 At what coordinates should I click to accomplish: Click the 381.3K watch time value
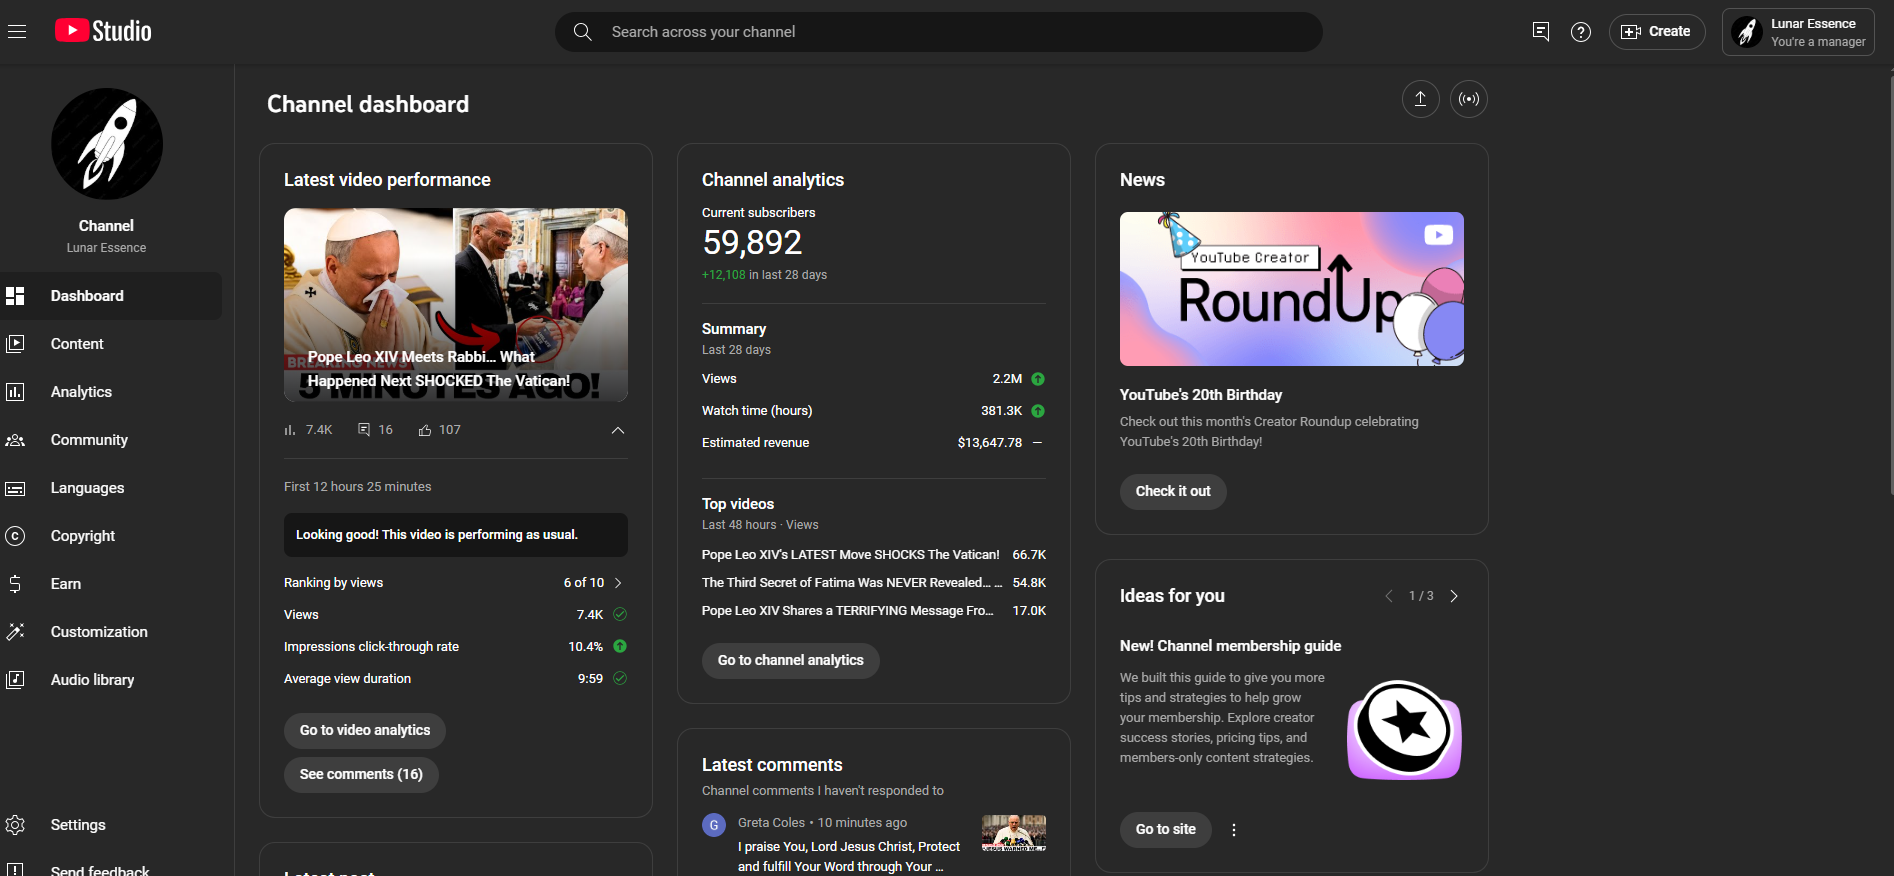[x=1001, y=411]
